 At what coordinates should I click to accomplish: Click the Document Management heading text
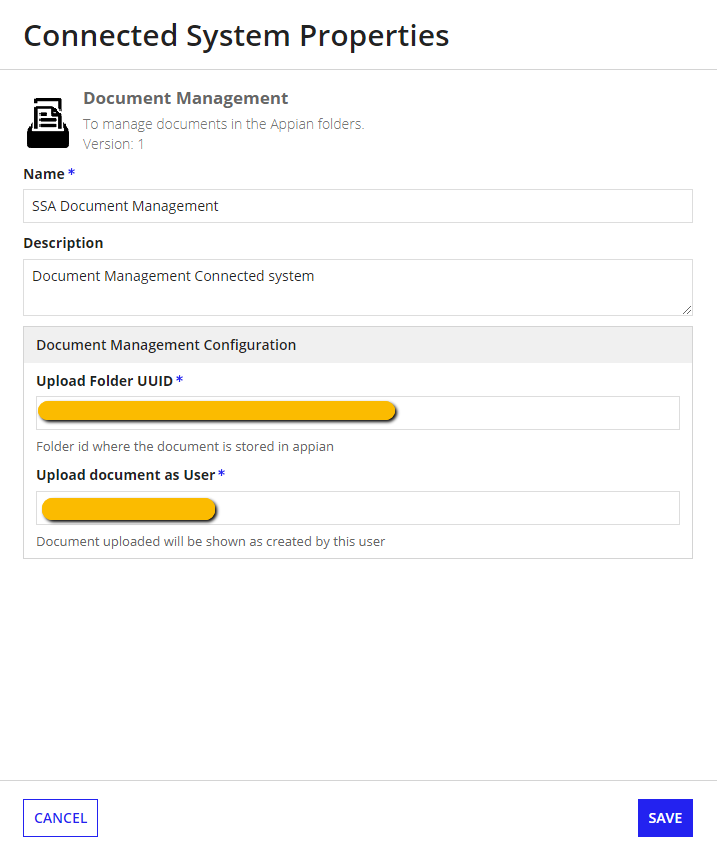pos(185,98)
